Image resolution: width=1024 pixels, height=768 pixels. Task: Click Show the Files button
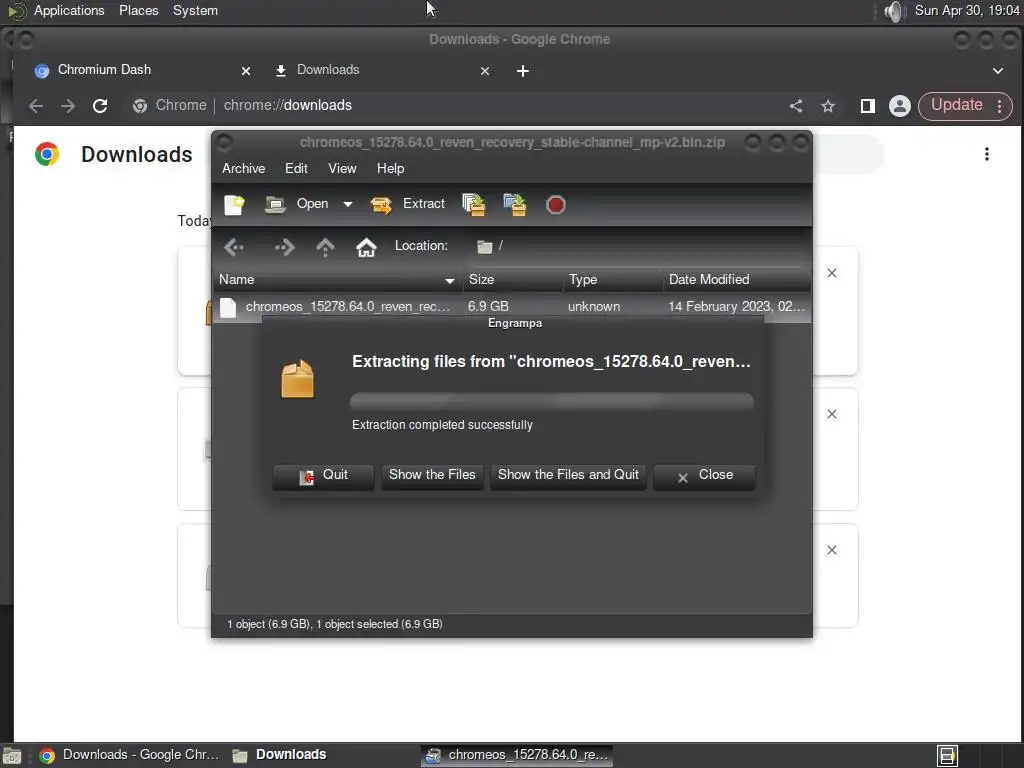(x=432, y=475)
